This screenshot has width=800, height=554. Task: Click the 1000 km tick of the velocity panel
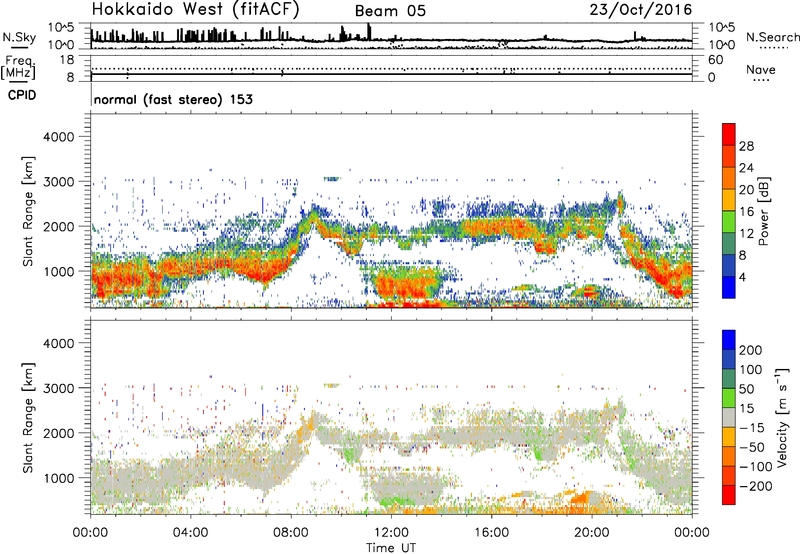click(x=59, y=478)
